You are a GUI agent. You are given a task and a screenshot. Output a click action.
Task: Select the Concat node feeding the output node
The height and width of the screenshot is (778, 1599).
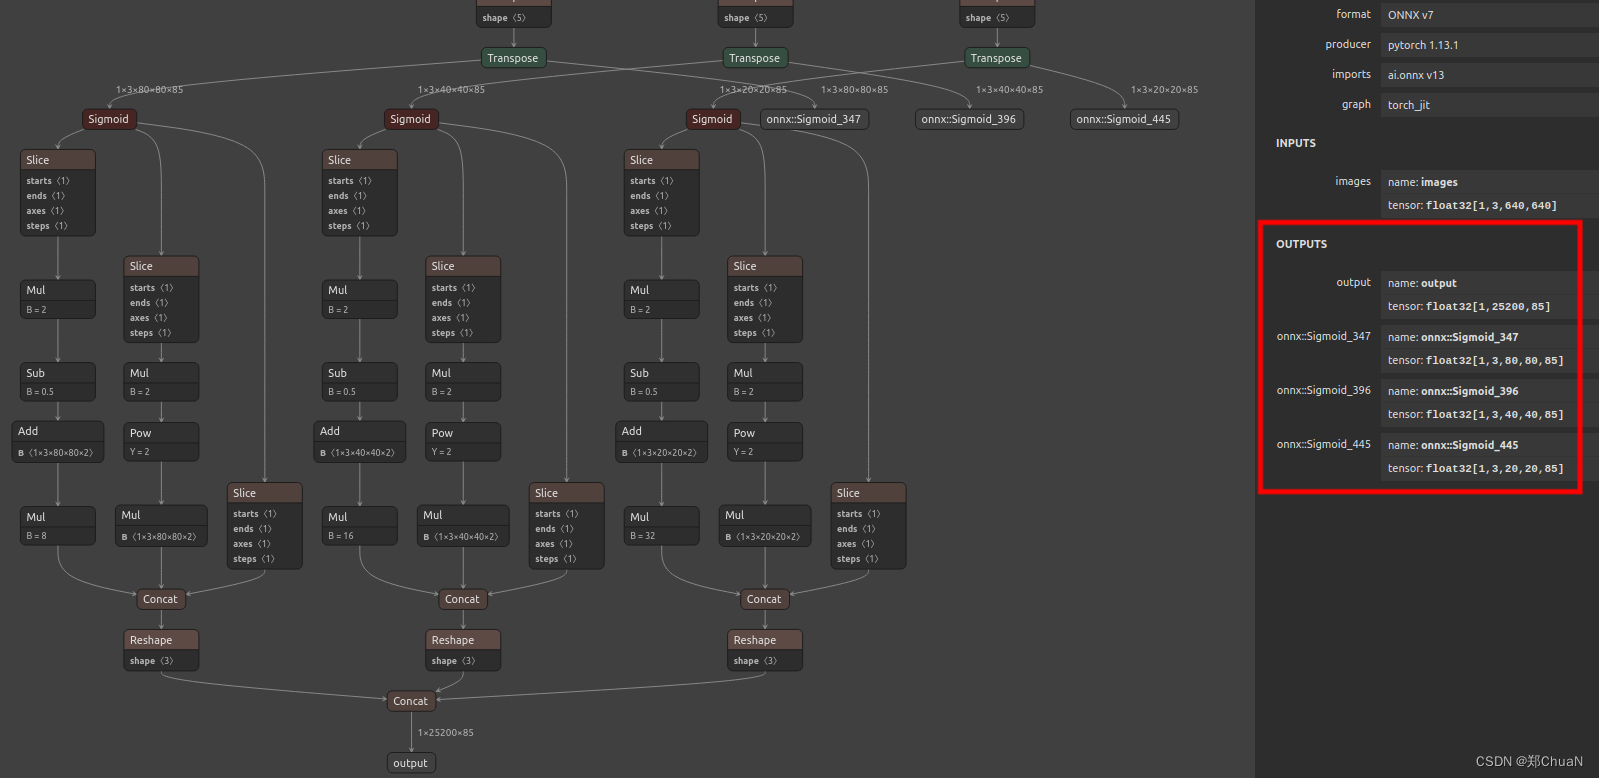411,701
